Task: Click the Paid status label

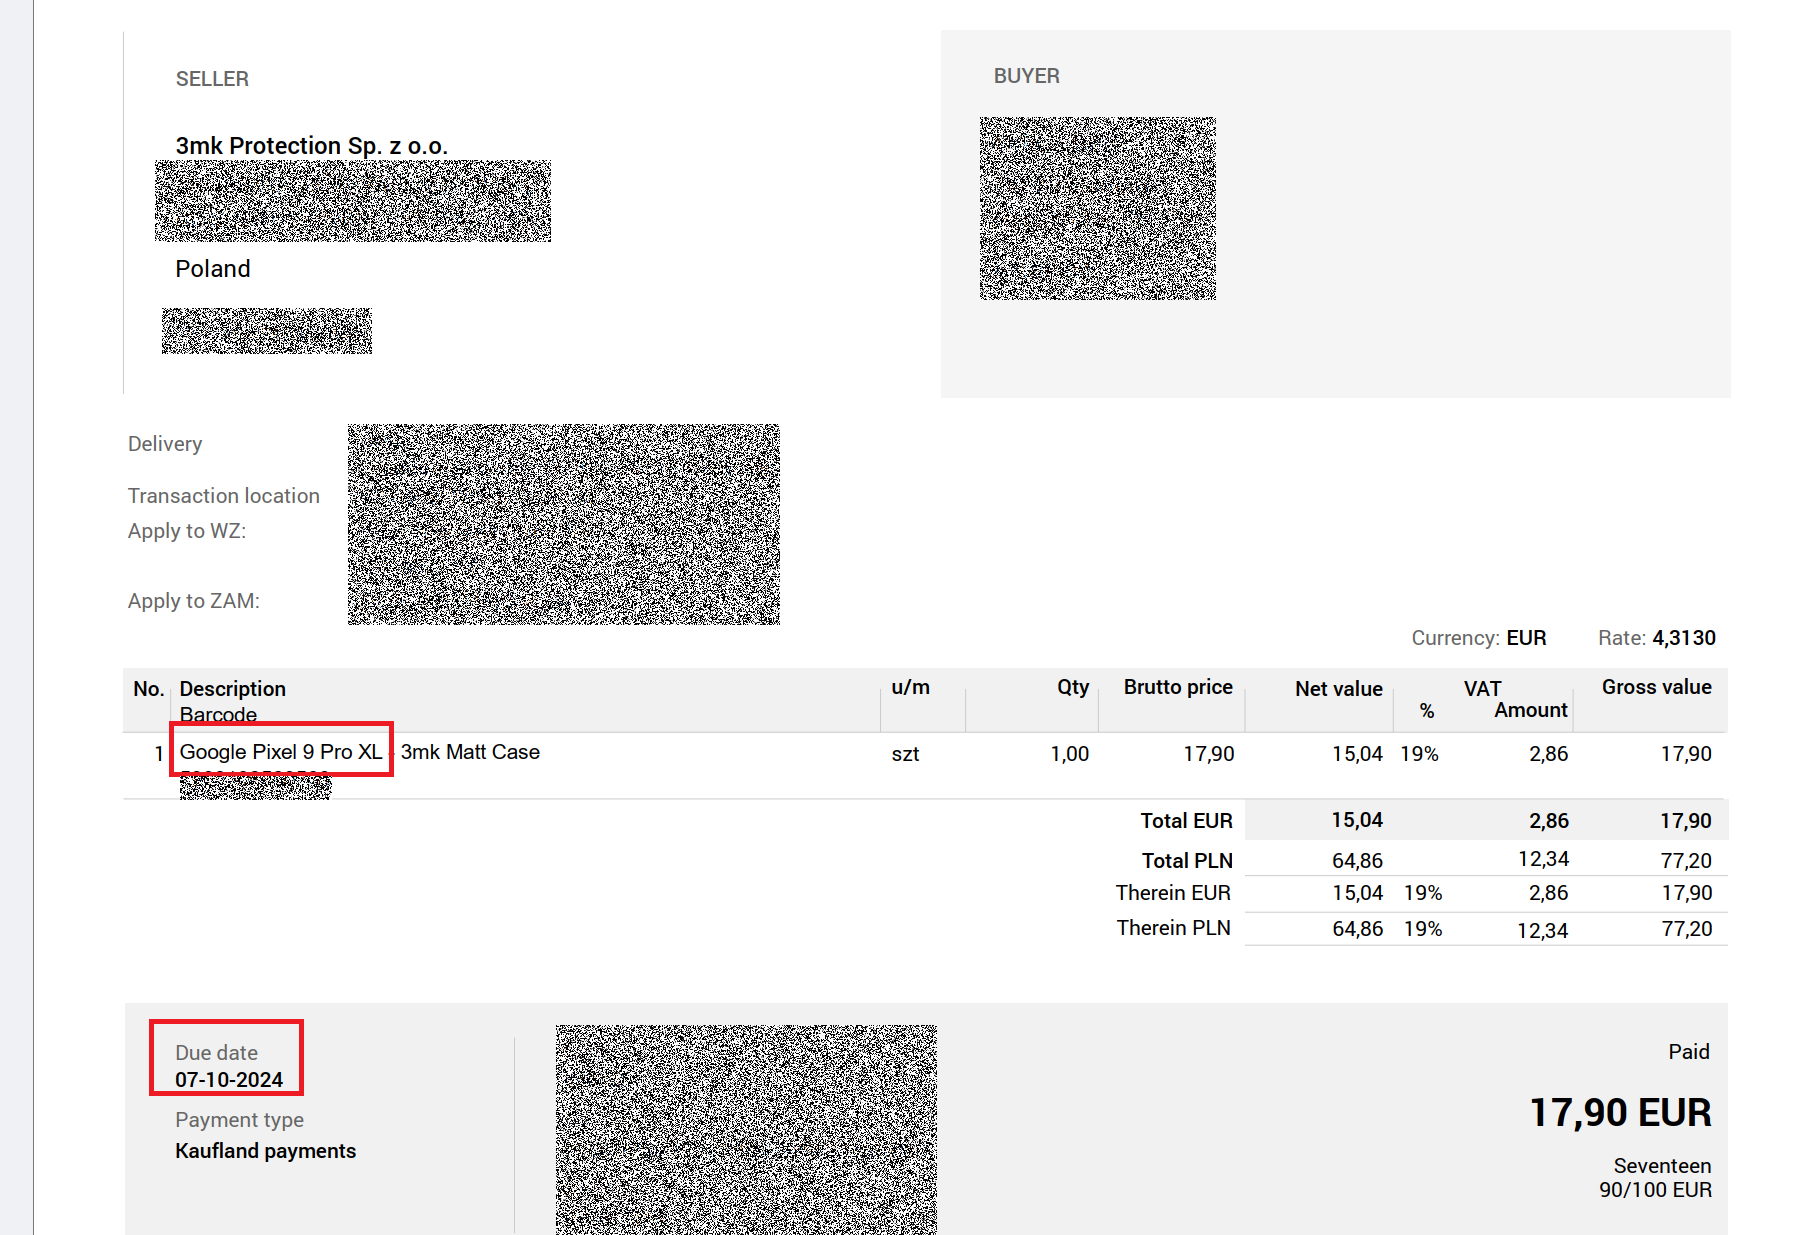Action: (1688, 1052)
